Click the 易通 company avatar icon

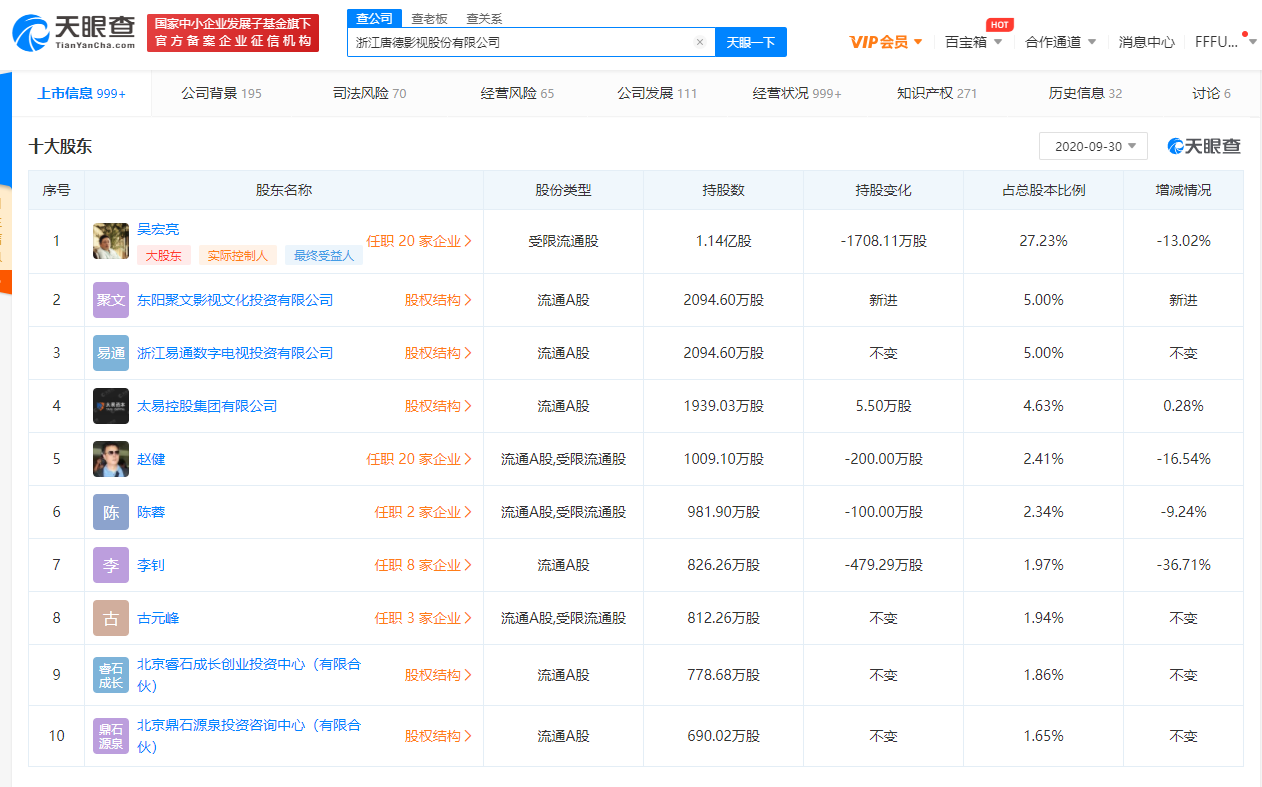111,353
